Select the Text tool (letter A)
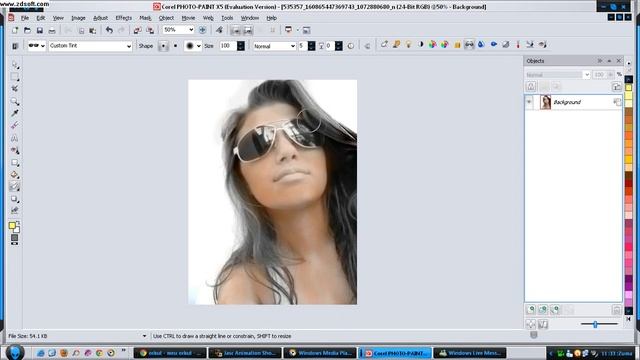The width and height of the screenshot is (640, 360). tap(15, 138)
